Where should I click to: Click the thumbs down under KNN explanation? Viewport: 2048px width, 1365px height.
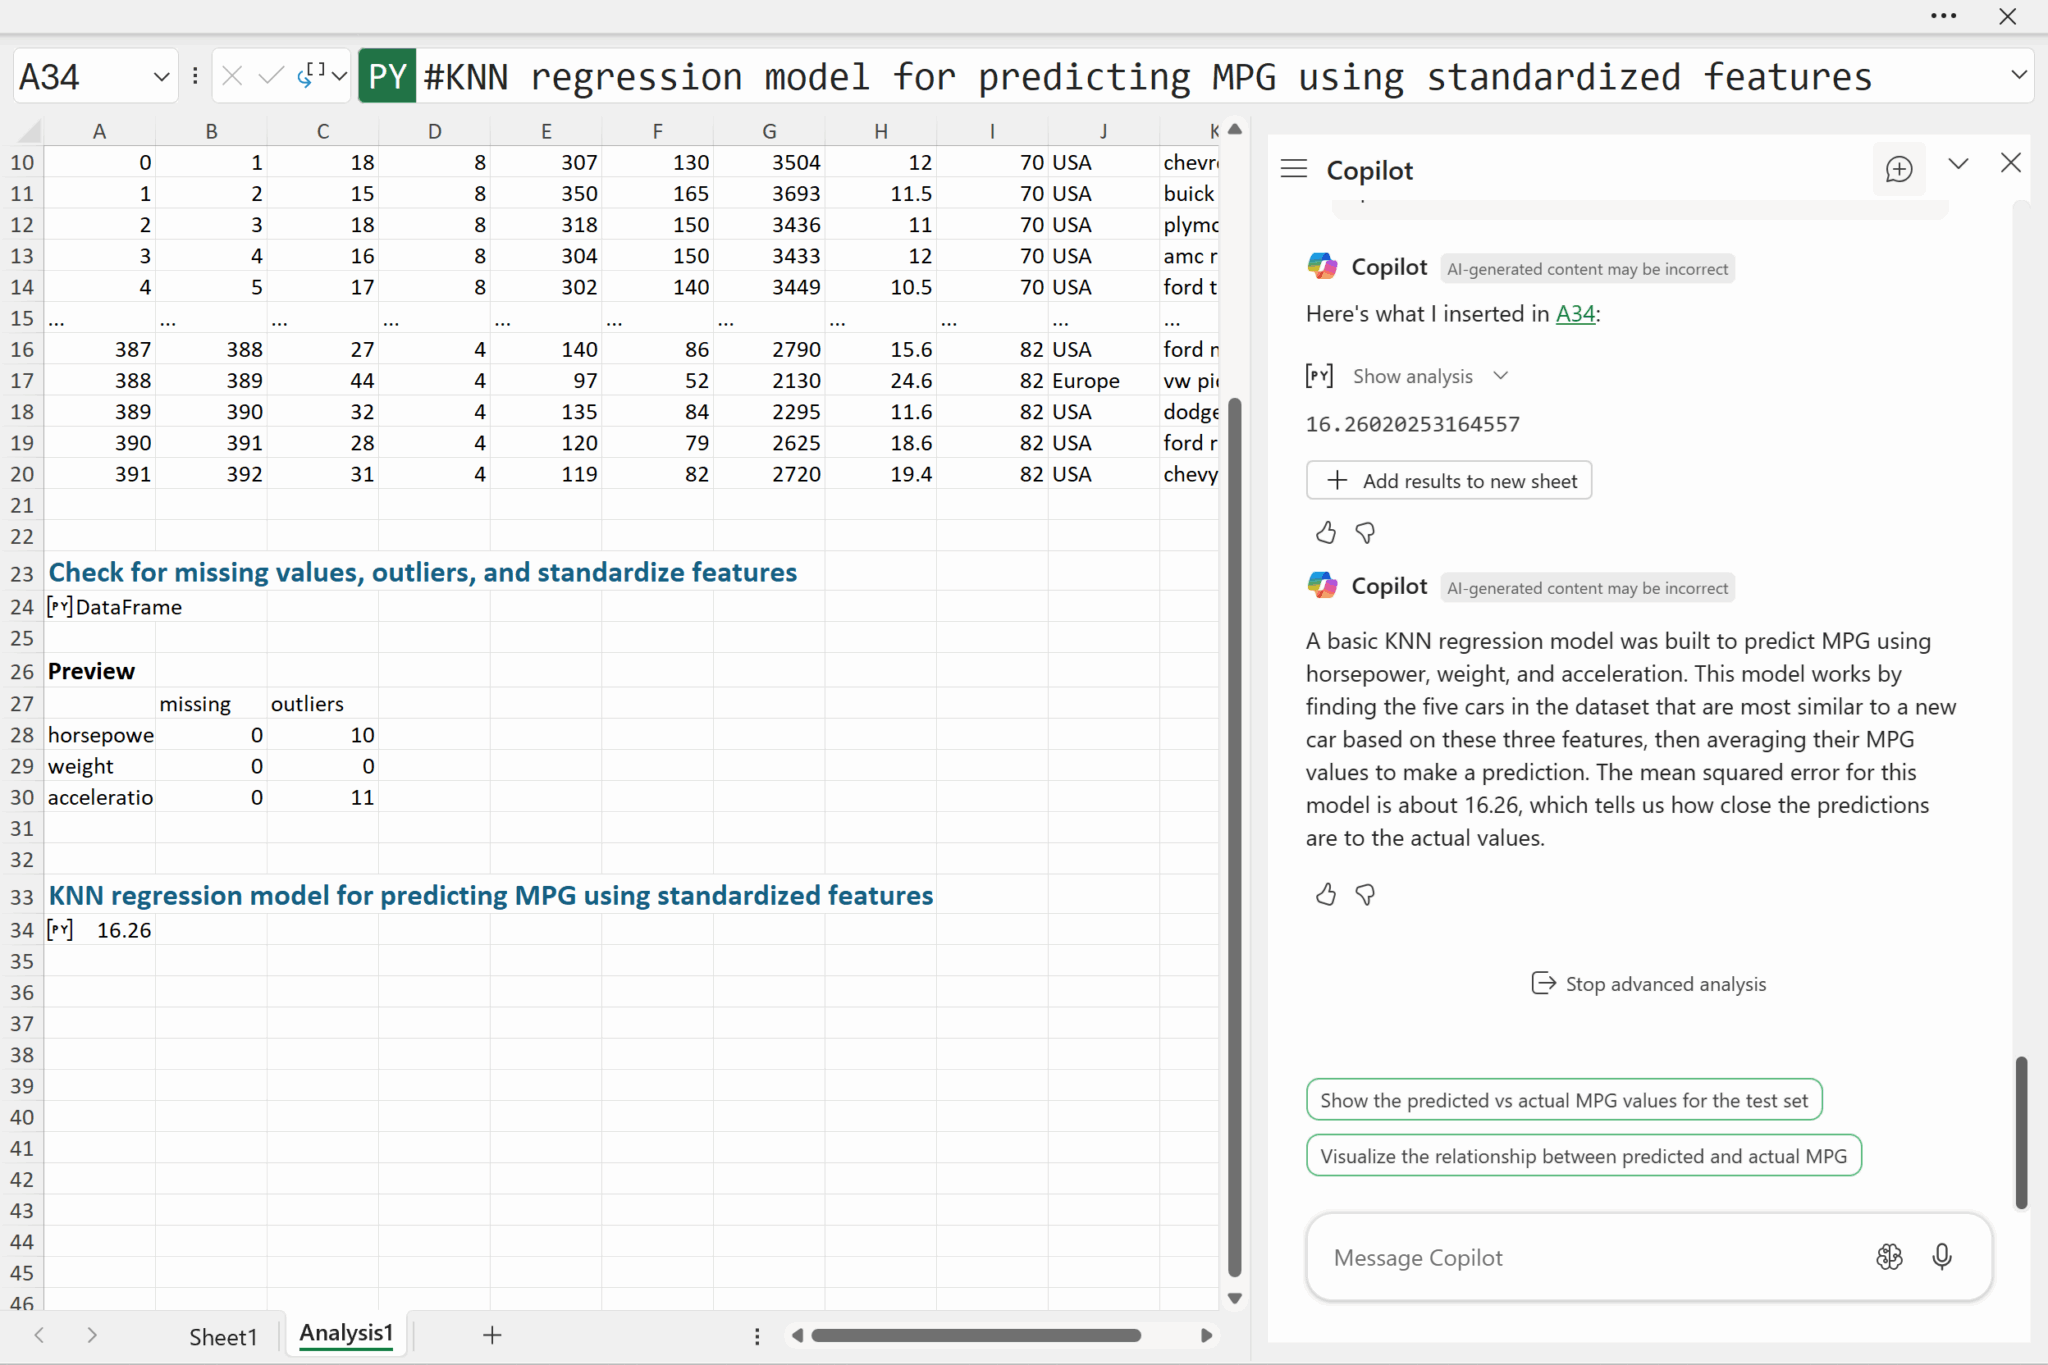pyautogui.click(x=1365, y=895)
